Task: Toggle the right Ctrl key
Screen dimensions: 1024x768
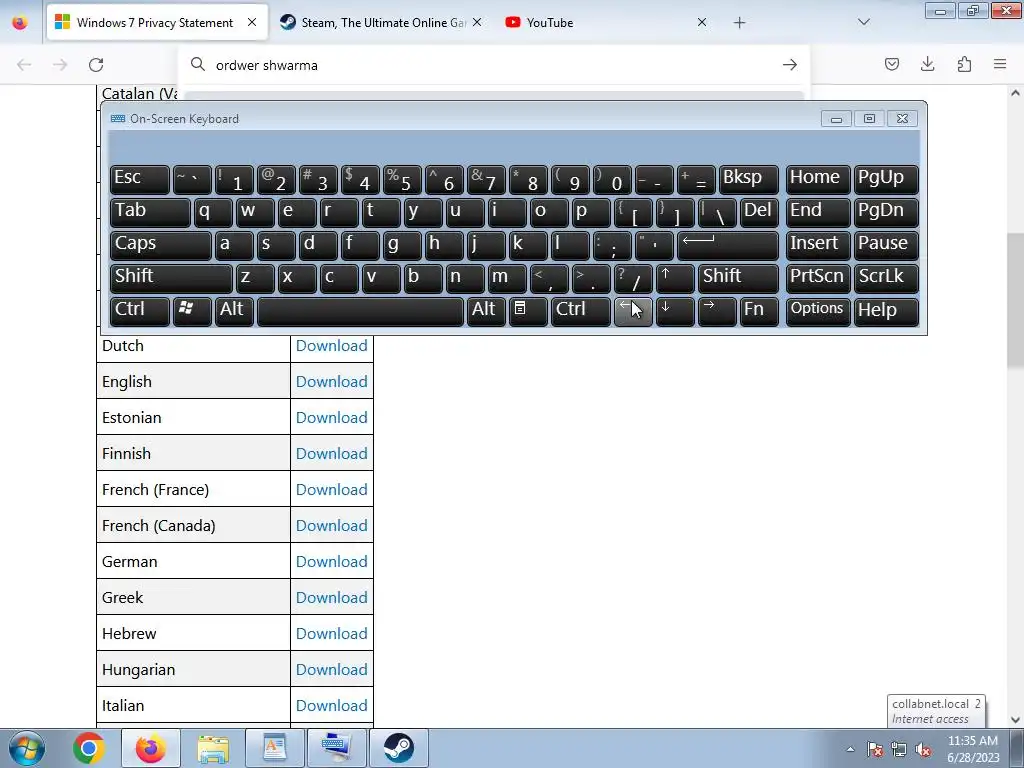Action: [581, 311]
